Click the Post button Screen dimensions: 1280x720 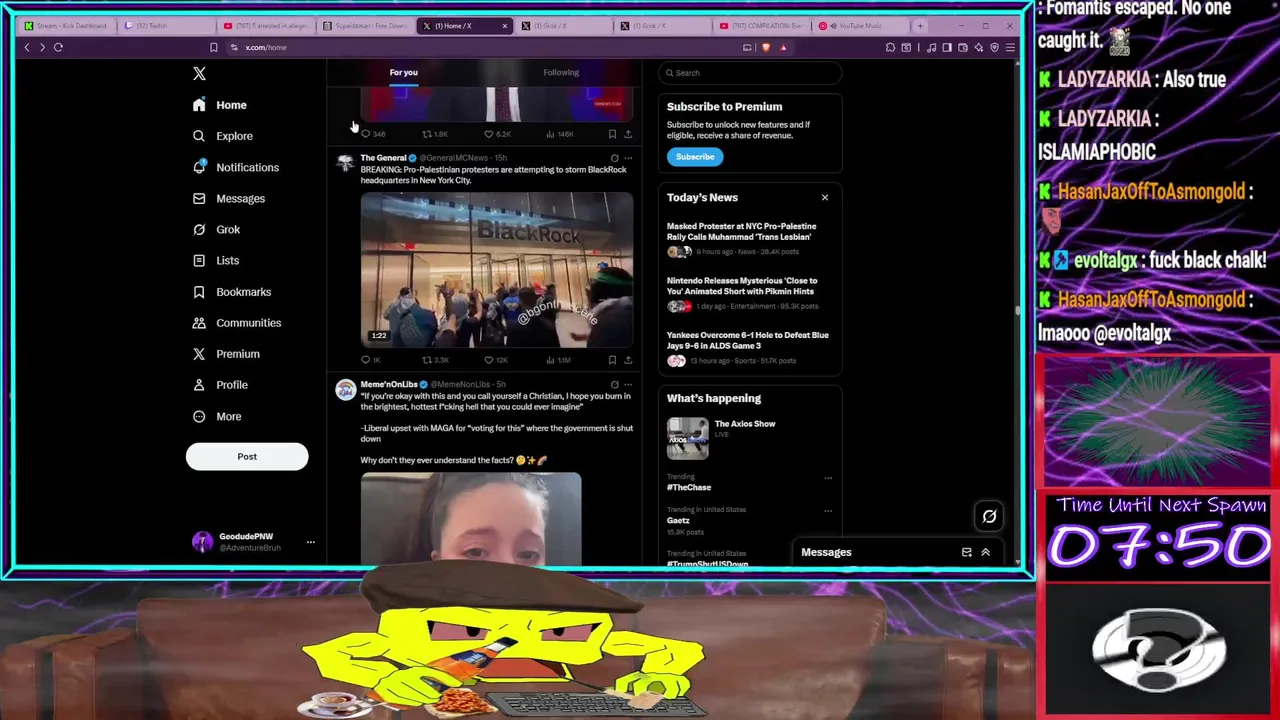(x=247, y=456)
